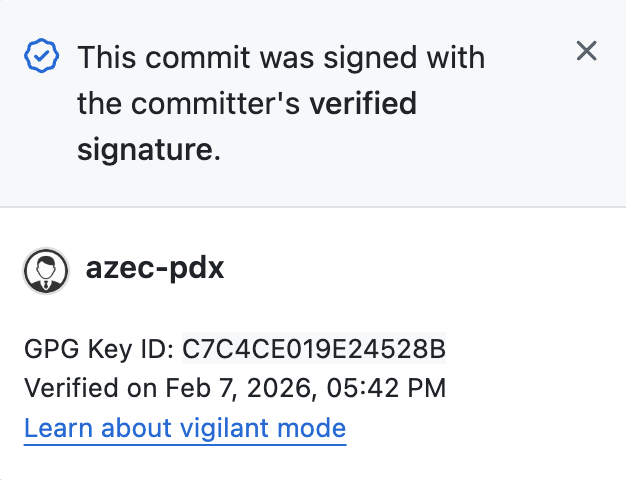Click 'the' beginning the second header line

coord(100,104)
